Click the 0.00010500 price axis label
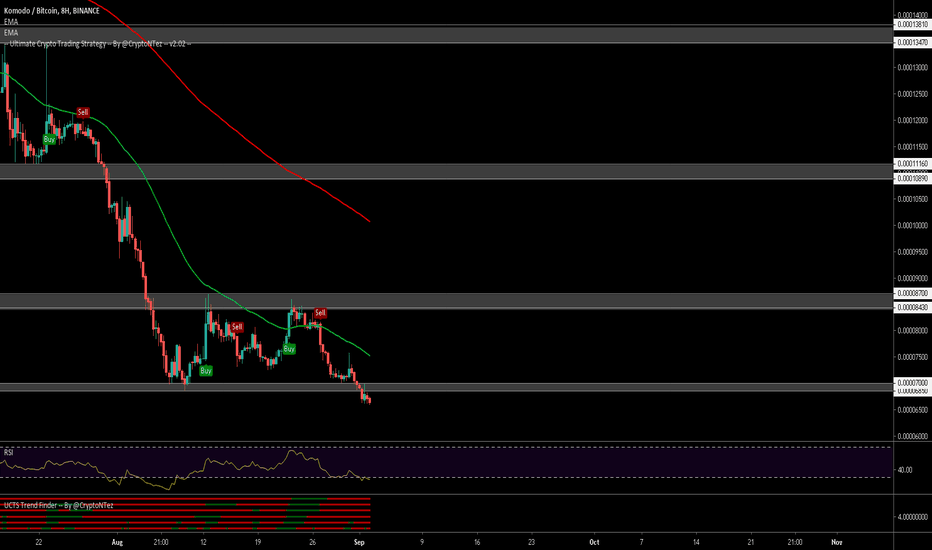932x550 pixels. pyautogui.click(x=912, y=199)
